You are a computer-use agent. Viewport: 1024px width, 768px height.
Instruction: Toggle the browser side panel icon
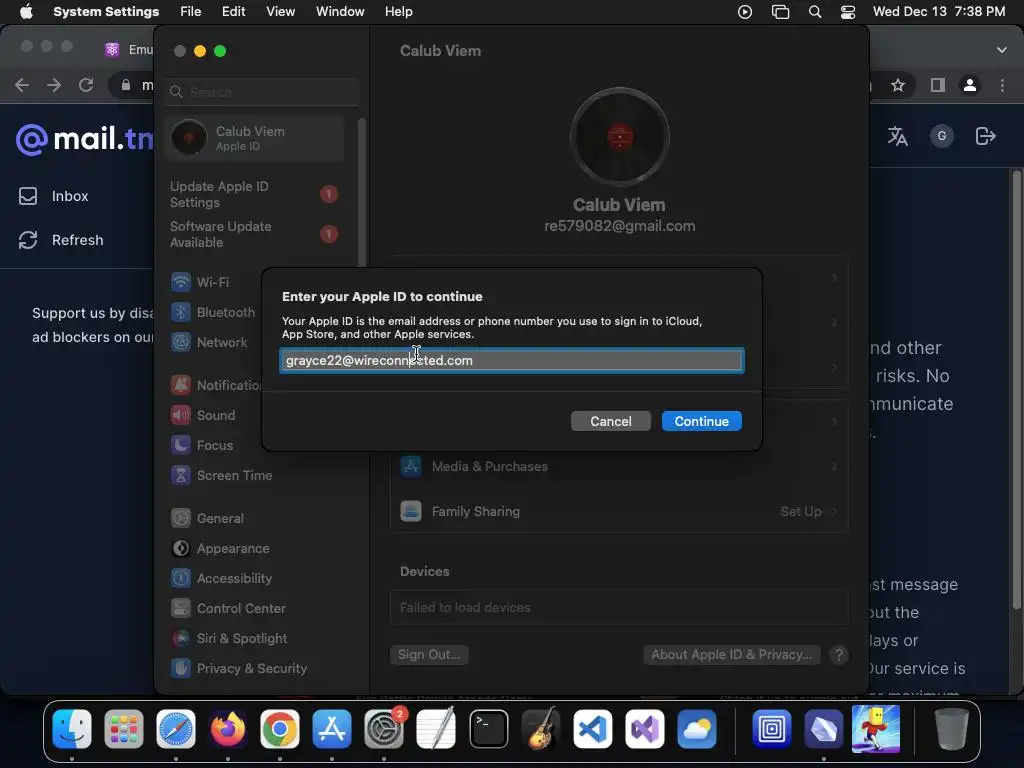(938, 85)
